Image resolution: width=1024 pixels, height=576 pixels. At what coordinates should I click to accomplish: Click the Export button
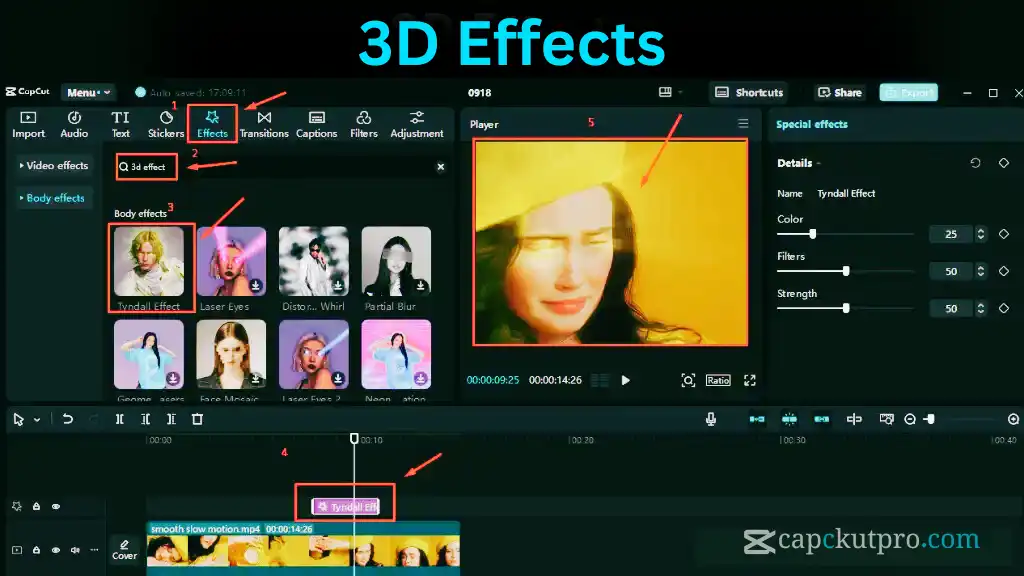click(x=908, y=93)
